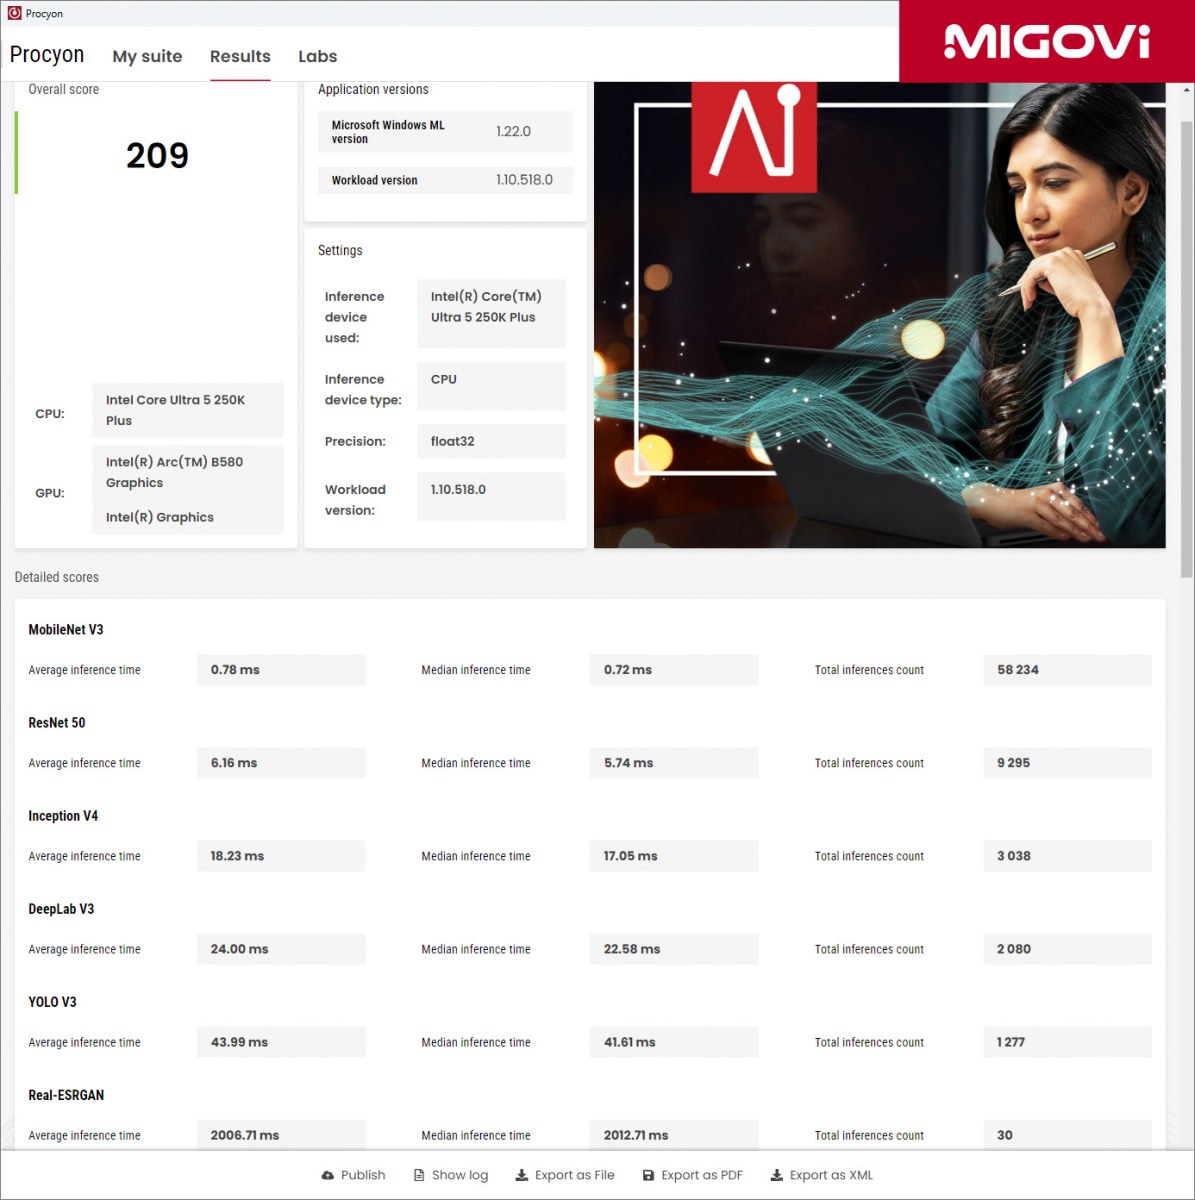The height and width of the screenshot is (1200, 1195).
Task: Click the Procyon app icon in title bar
Action: pos(14,14)
